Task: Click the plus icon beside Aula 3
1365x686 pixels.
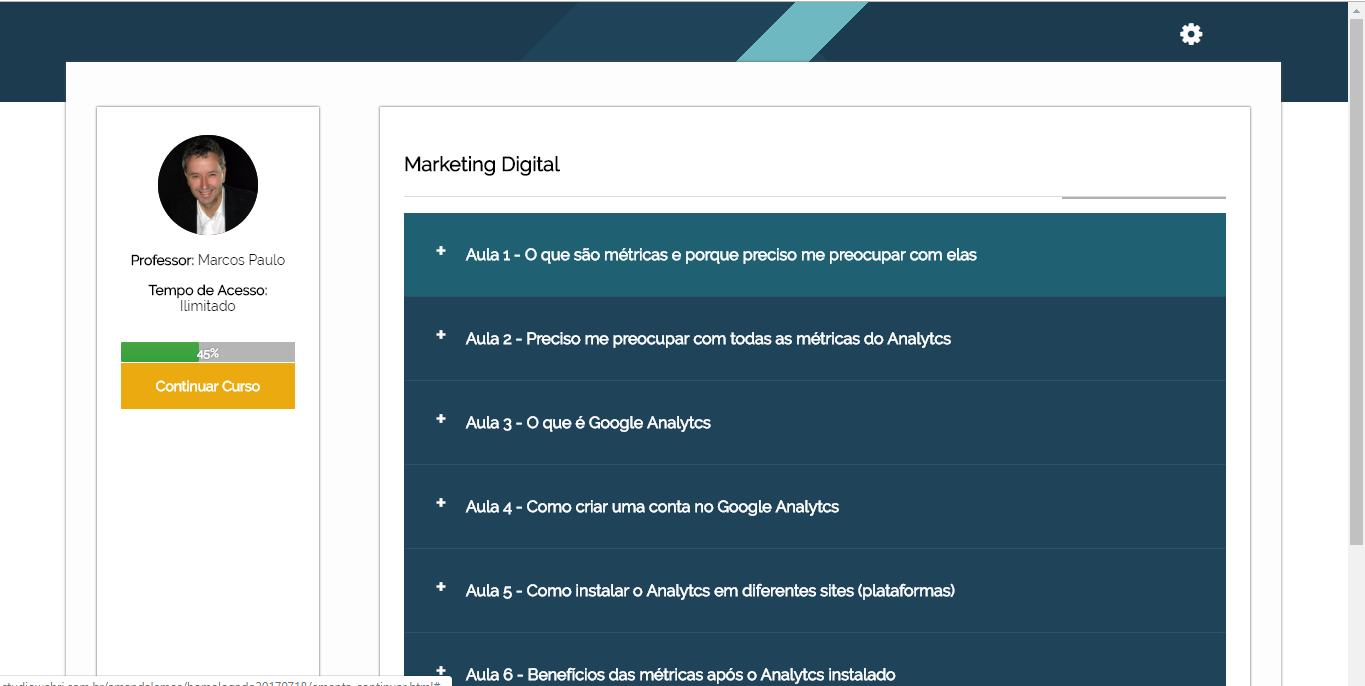Action: coord(441,419)
